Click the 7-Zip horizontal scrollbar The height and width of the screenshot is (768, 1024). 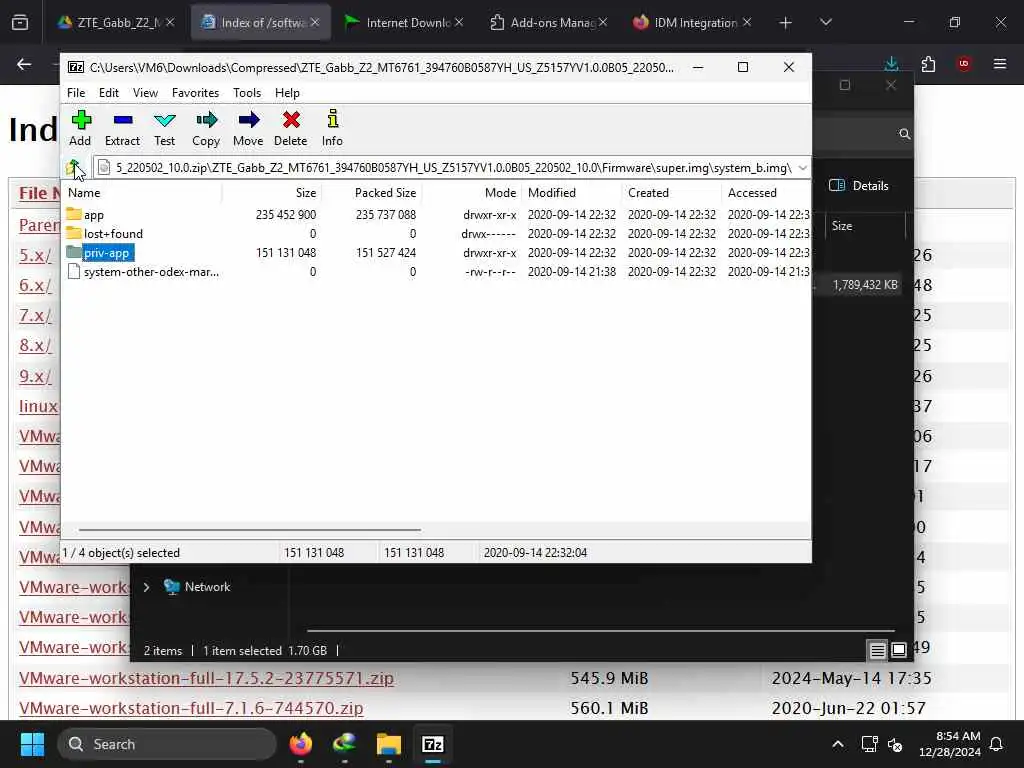point(249,530)
